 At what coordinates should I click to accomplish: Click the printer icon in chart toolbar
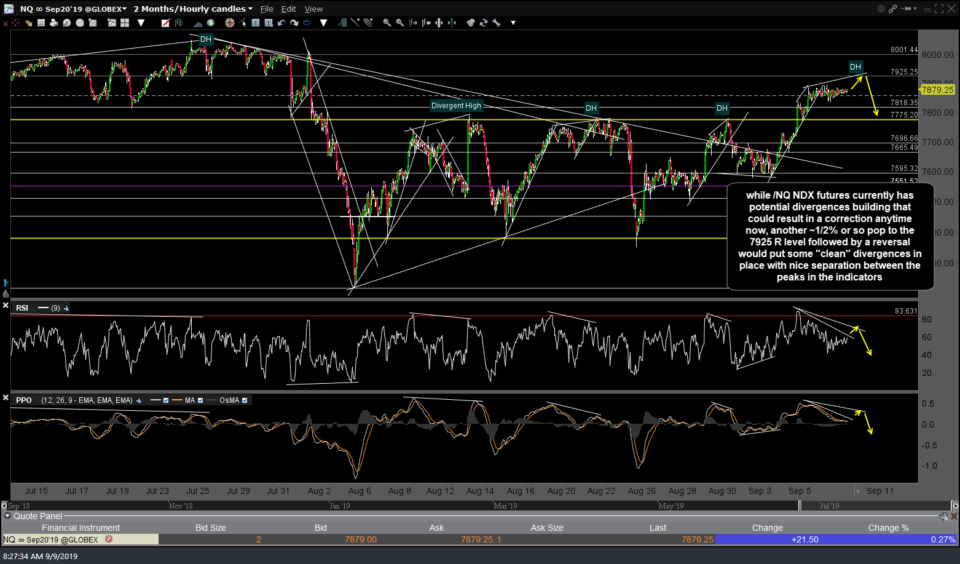[54, 23]
